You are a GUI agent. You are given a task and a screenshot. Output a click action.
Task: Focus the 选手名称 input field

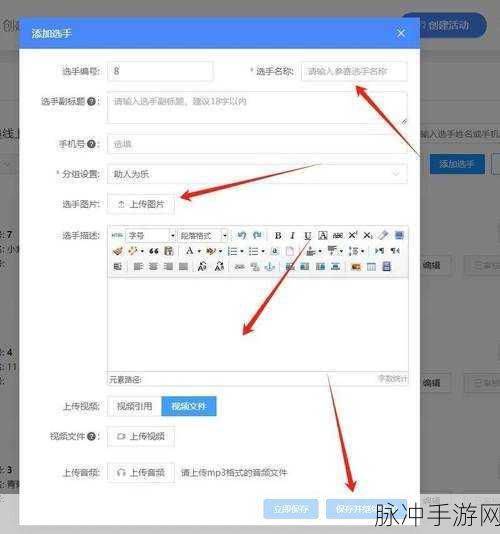[354, 71]
